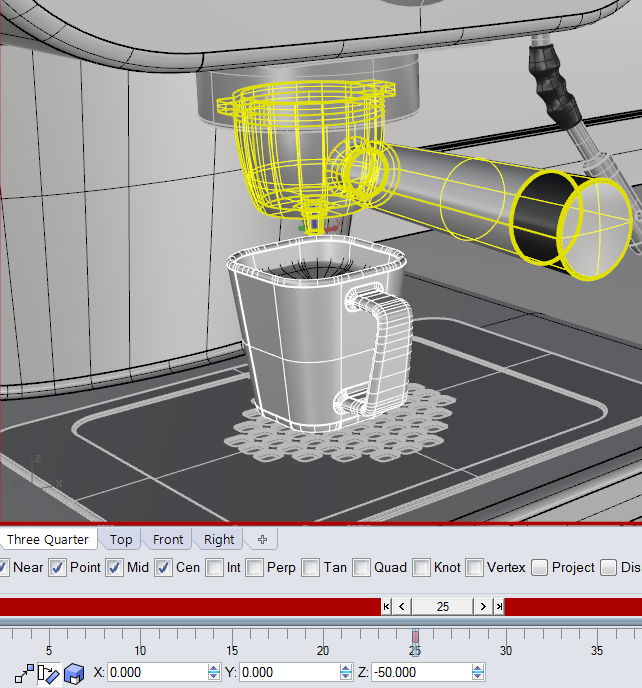This screenshot has height=688, width=642.
Task: Add a new viewport tab with plus
Action: (262, 539)
